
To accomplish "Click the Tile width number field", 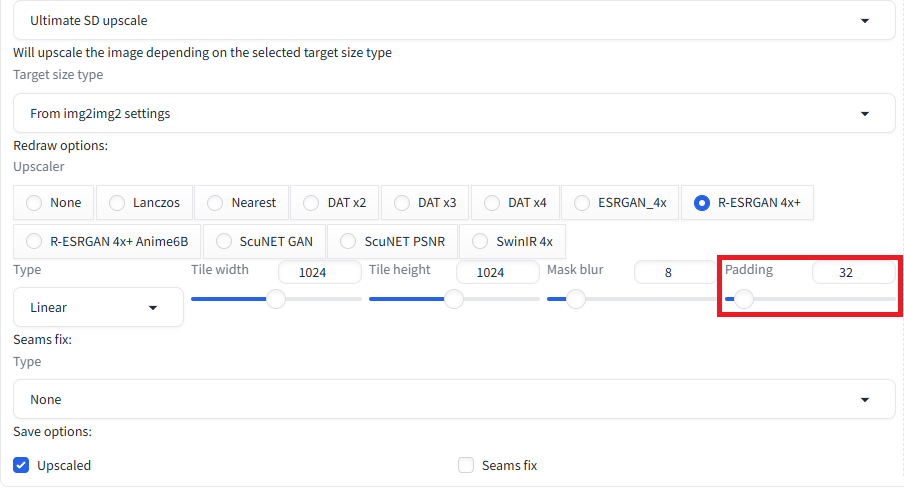I will [320, 272].
